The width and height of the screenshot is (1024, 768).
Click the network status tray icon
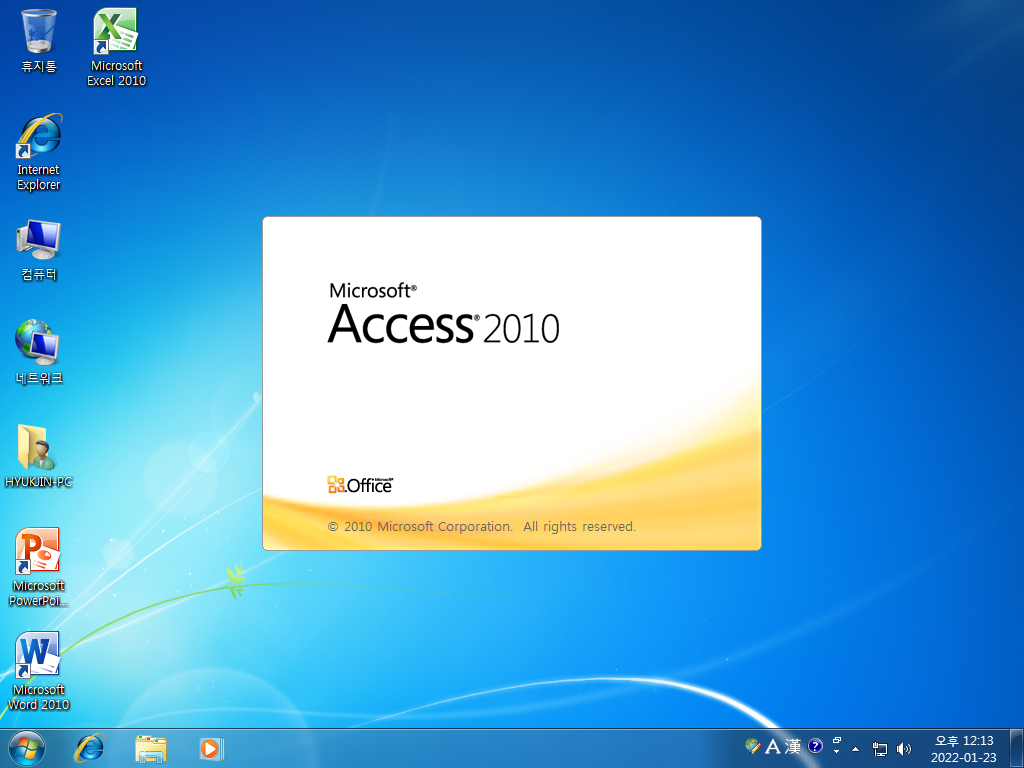pos(880,749)
